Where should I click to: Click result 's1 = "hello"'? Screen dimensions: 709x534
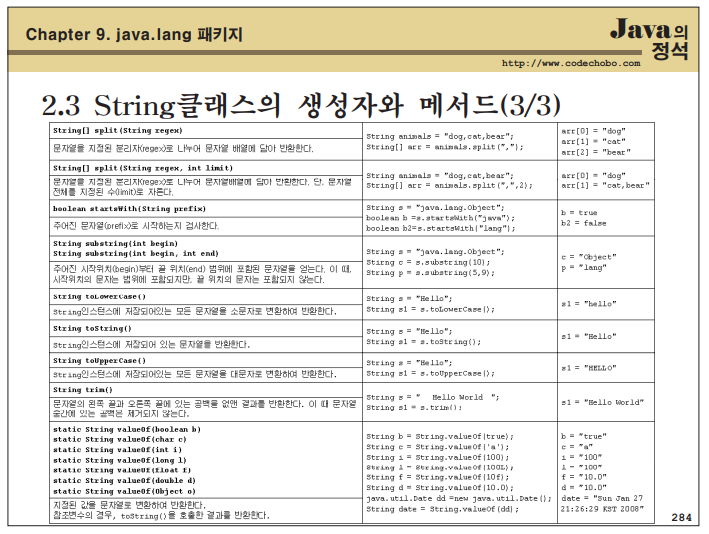[589, 304]
